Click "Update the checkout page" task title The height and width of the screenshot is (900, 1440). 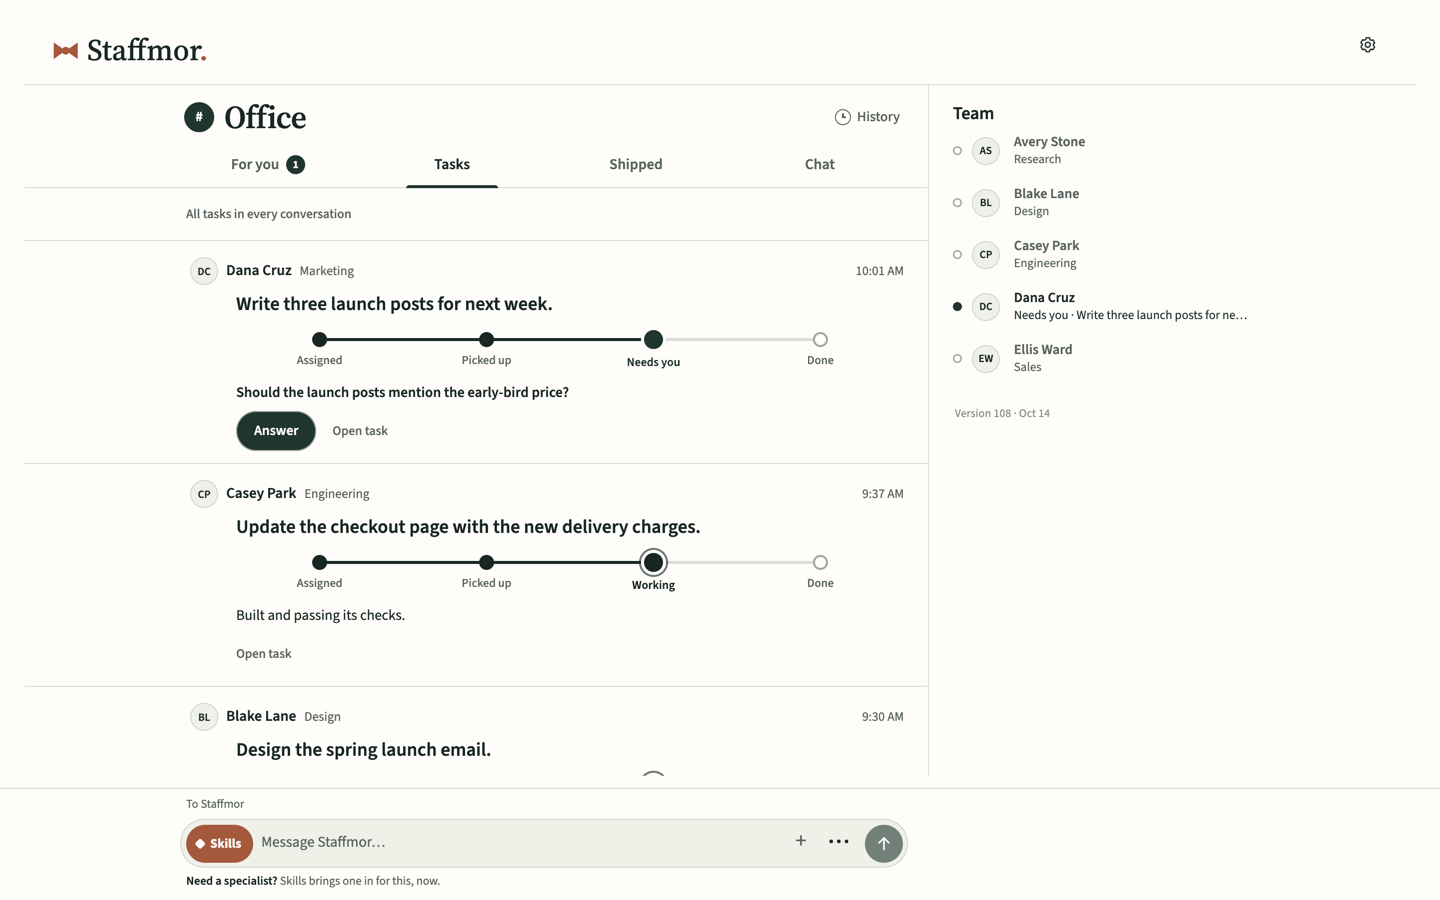468,527
